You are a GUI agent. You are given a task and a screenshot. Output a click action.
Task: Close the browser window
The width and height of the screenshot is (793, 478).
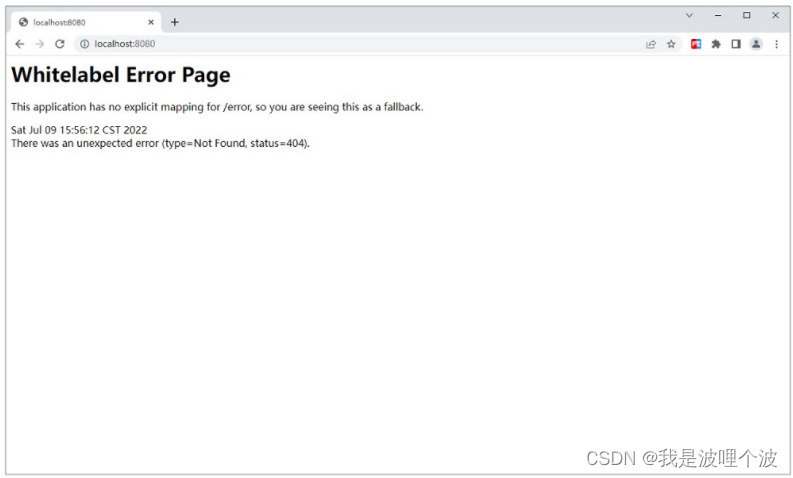pyautogui.click(x=775, y=15)
